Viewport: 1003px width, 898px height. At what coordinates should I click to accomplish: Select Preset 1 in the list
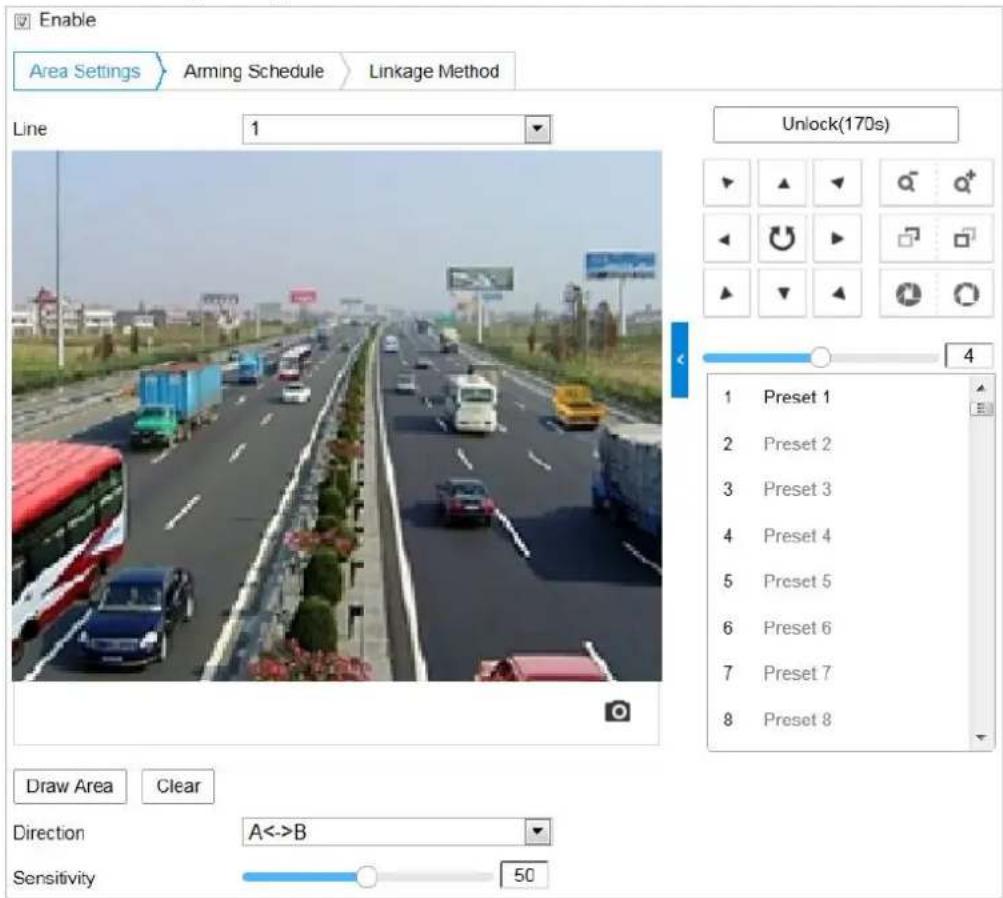tap(839, 397)
